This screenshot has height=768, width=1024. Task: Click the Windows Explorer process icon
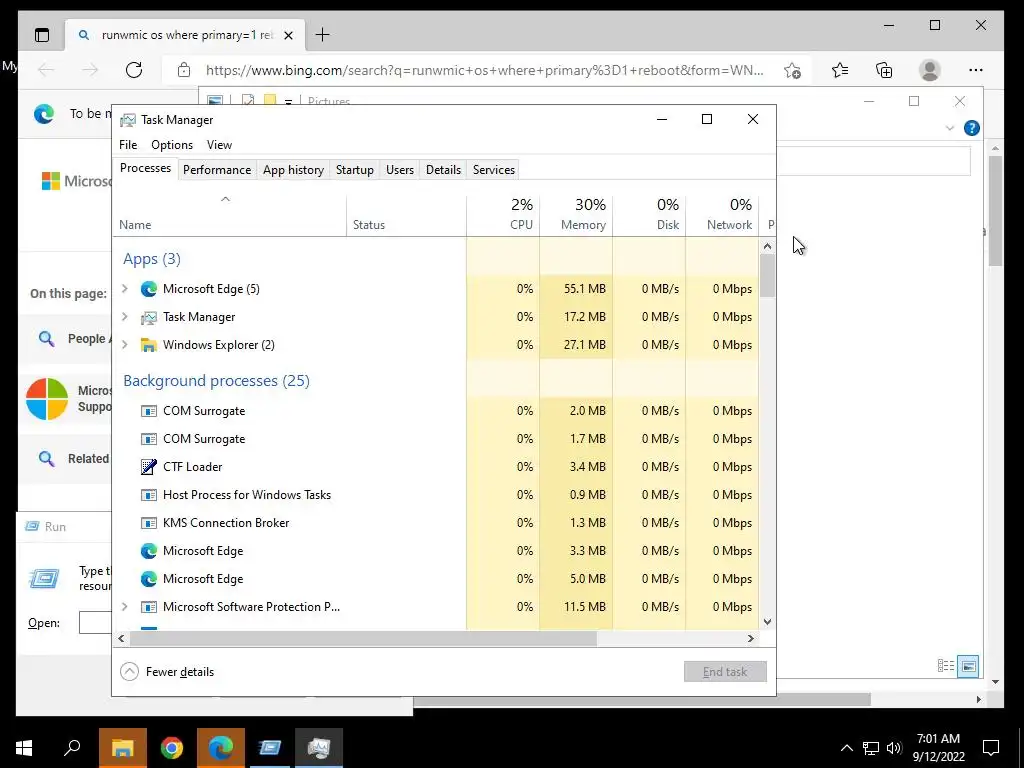[148, 345]
